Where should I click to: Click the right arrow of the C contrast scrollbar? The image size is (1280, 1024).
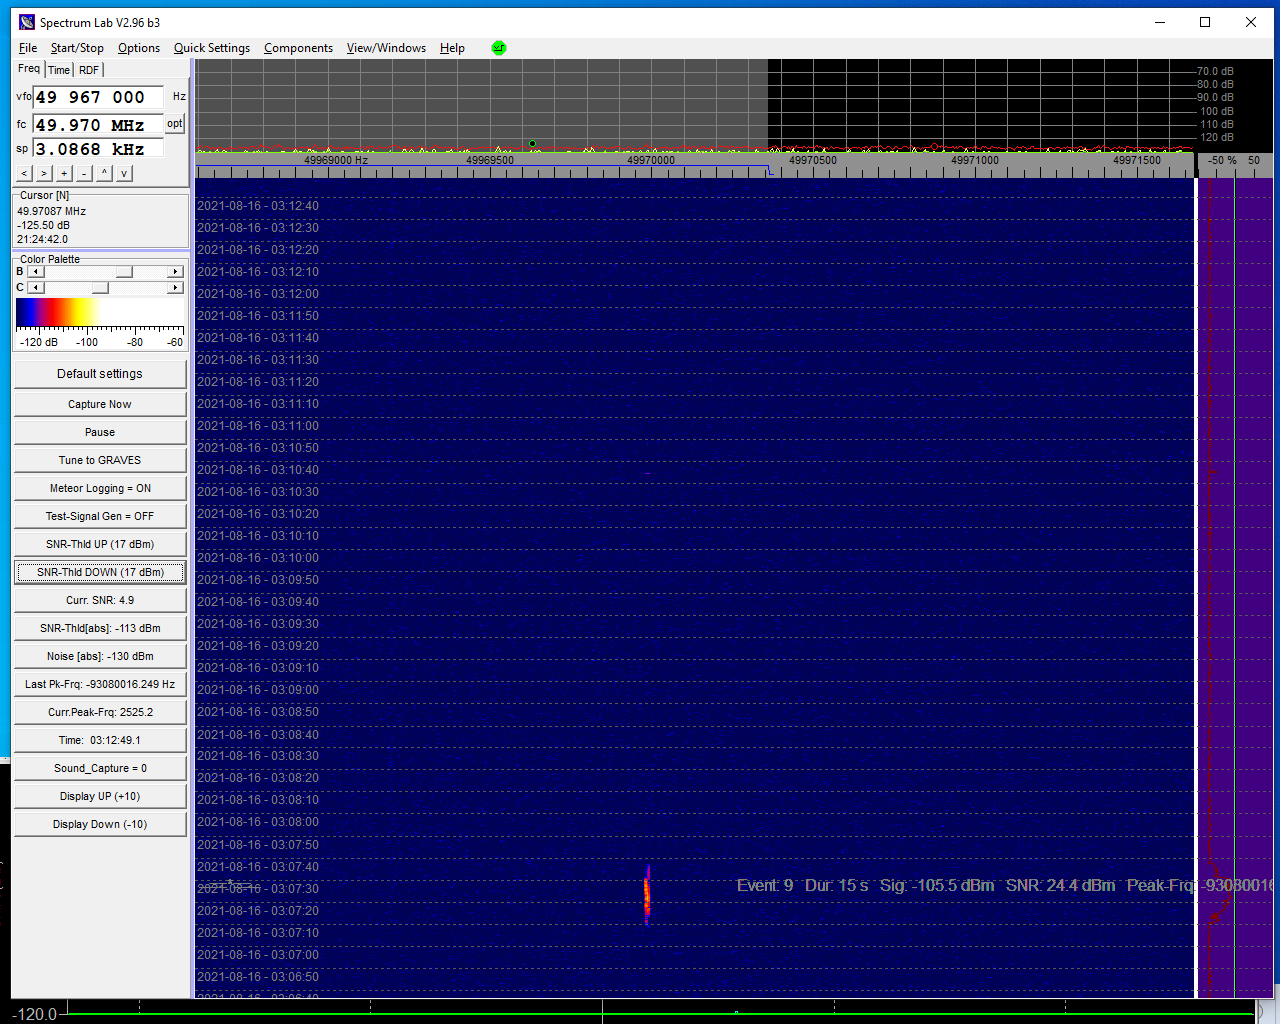[x=176, y=288]
